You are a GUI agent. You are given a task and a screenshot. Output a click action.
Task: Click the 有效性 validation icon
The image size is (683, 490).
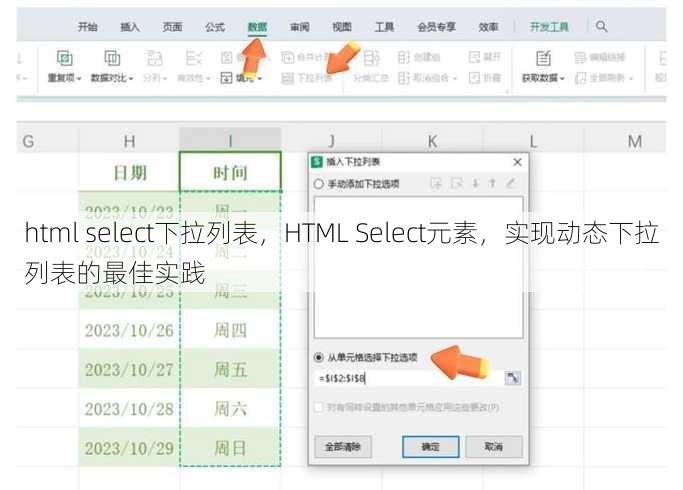[x=193, y=58]
